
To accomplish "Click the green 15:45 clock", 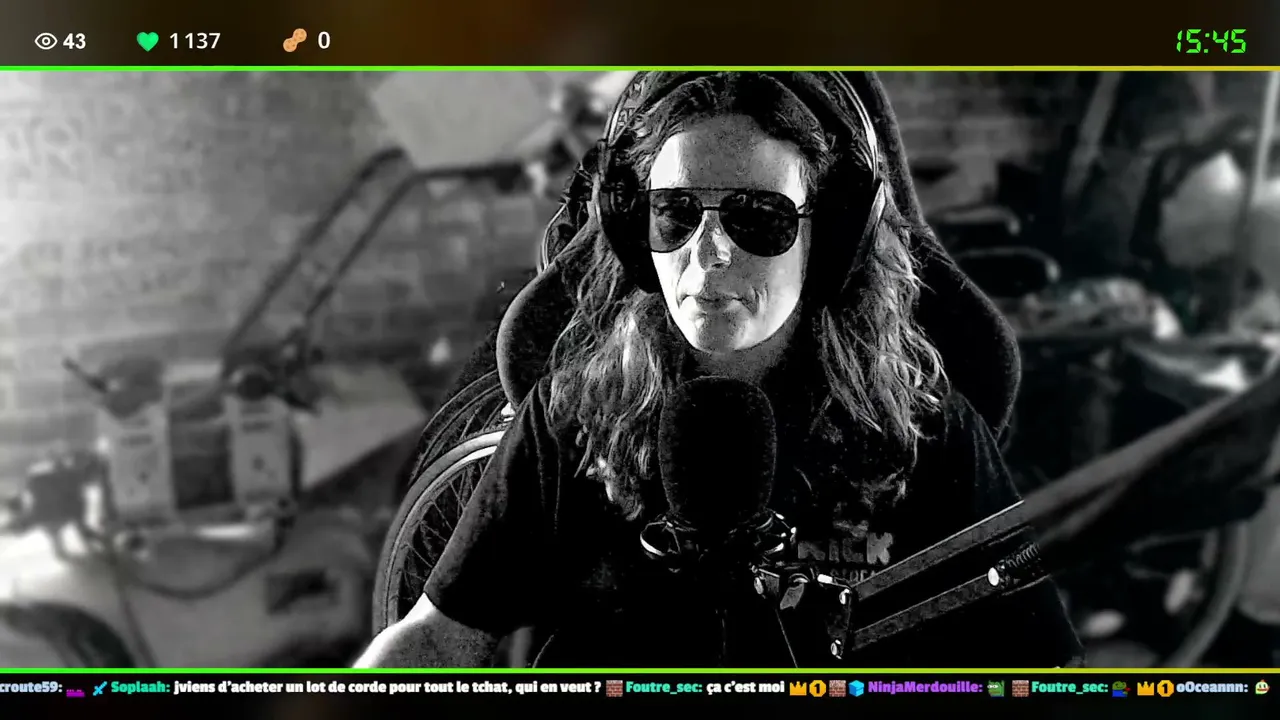I will point(1211,41).
